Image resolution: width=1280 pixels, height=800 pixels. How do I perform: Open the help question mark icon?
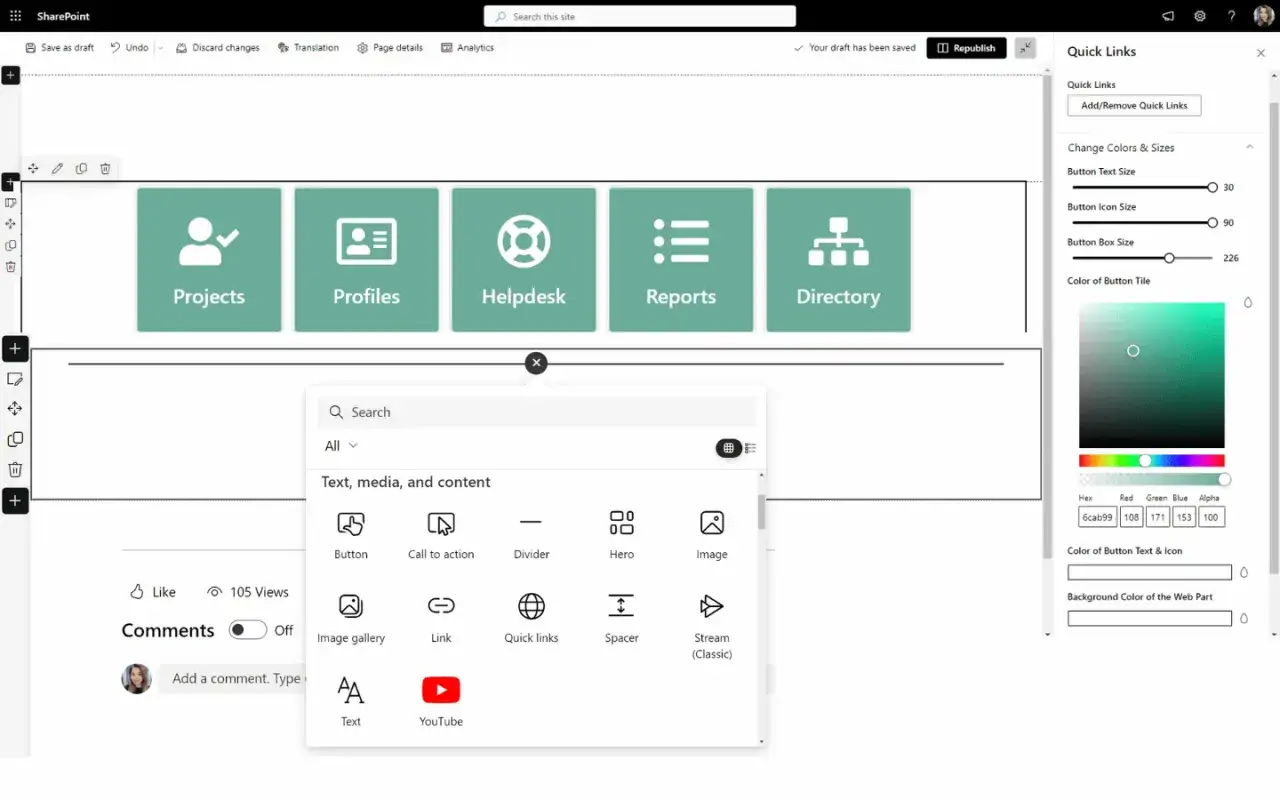coord(1232,16)
